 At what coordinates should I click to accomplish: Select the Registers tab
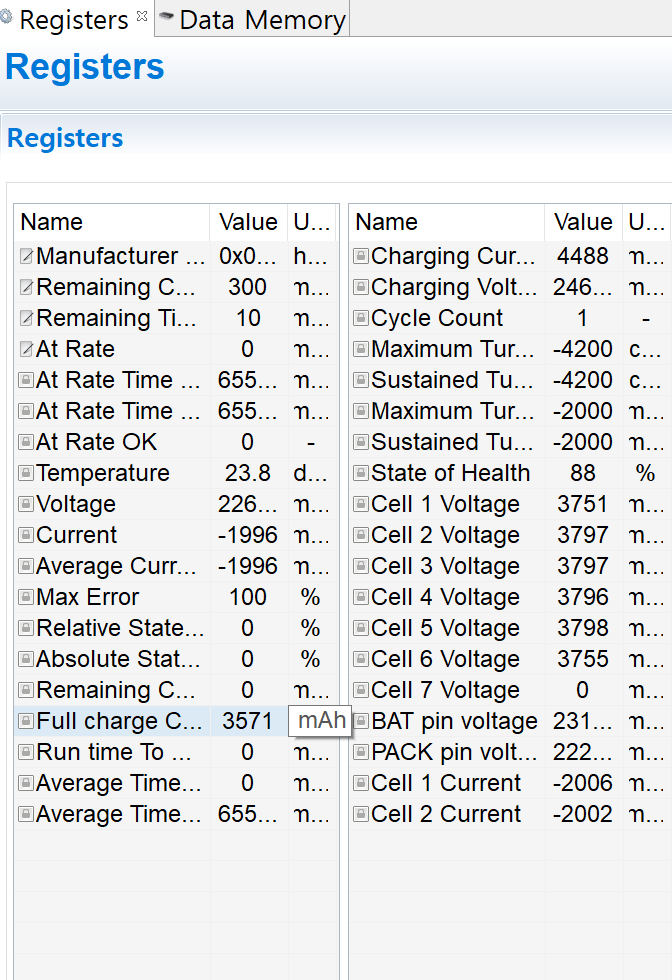(x=73, y=20)
